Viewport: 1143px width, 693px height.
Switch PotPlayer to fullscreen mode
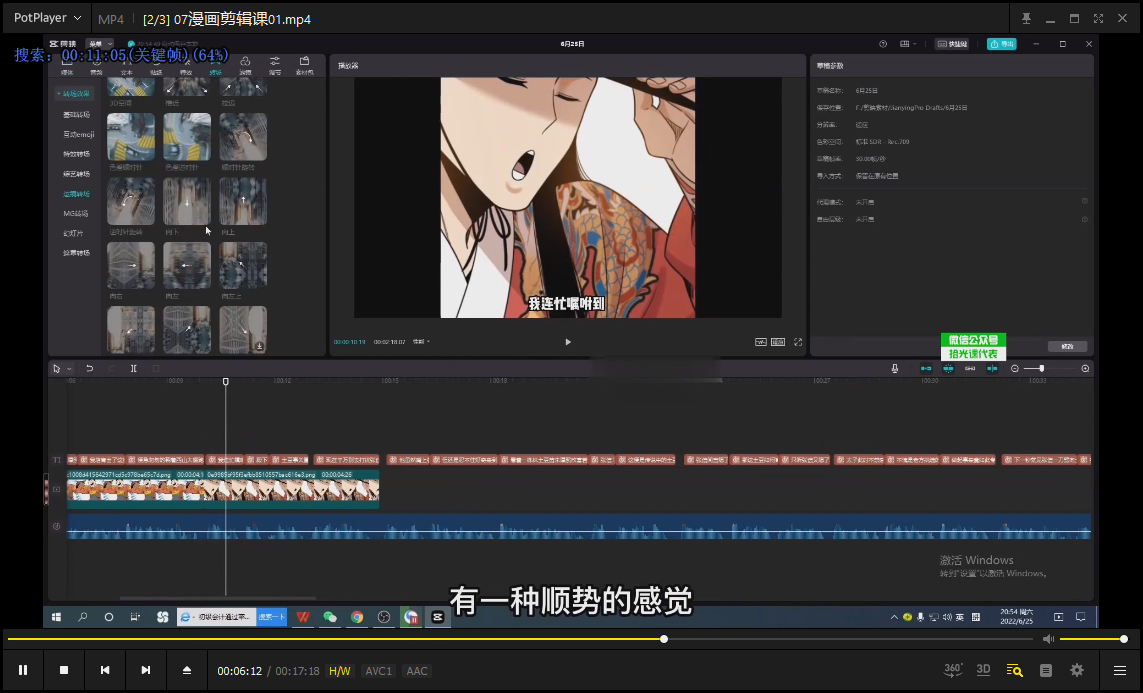[1098, 18]
